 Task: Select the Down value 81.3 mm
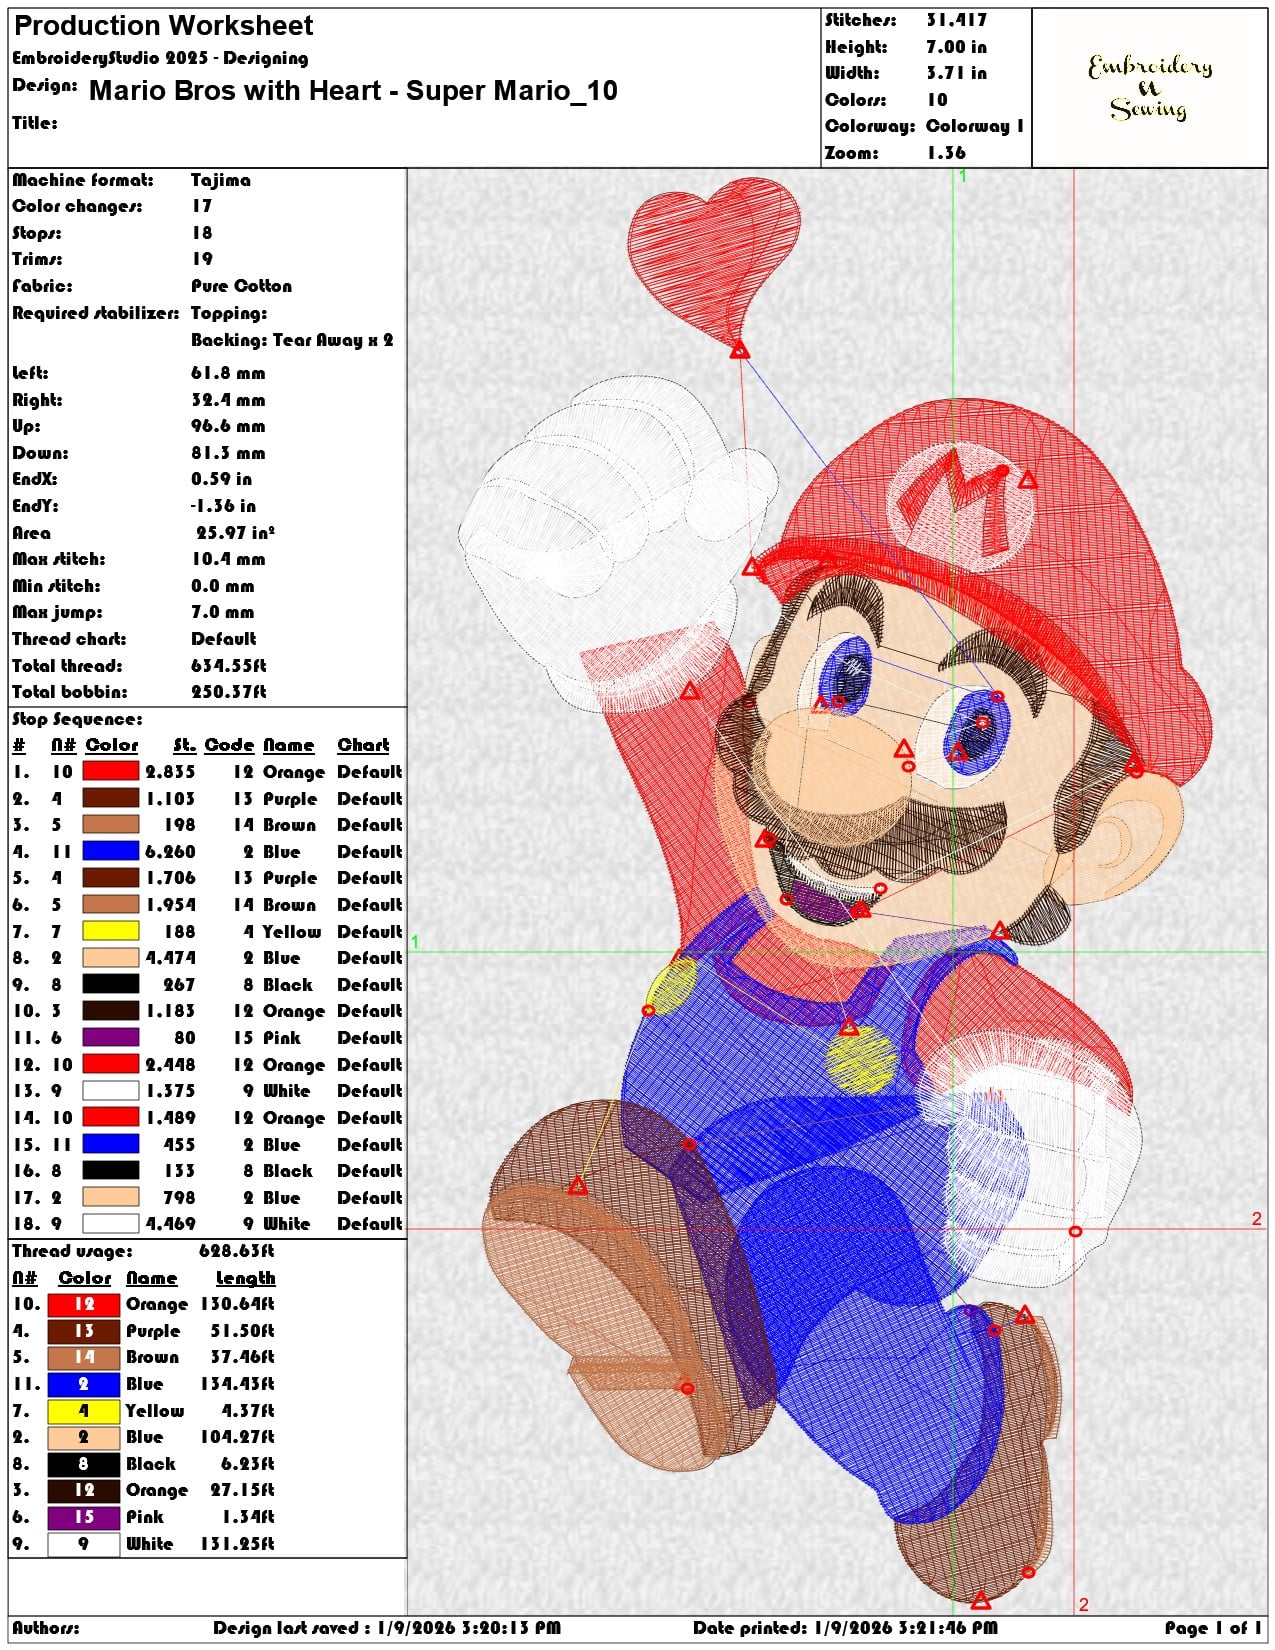coord(228,453)
